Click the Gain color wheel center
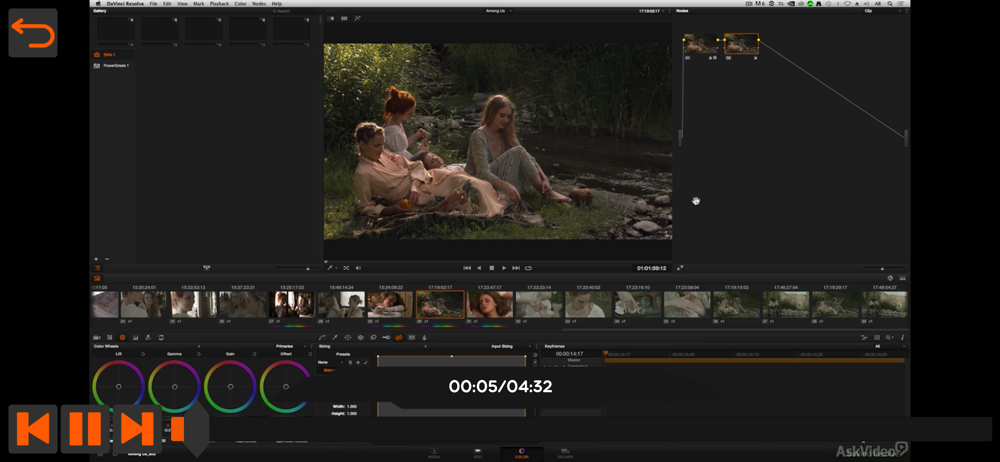 point(230,387)
